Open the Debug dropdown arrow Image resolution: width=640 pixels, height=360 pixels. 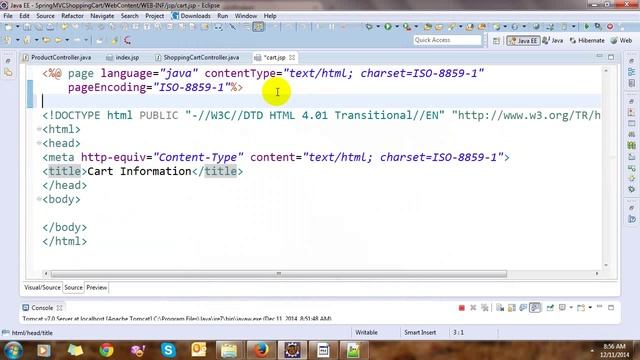coord(378,27)
